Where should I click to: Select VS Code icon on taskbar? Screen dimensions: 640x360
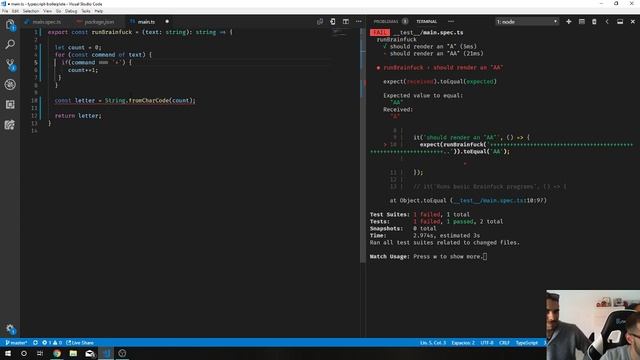(106, 353)
